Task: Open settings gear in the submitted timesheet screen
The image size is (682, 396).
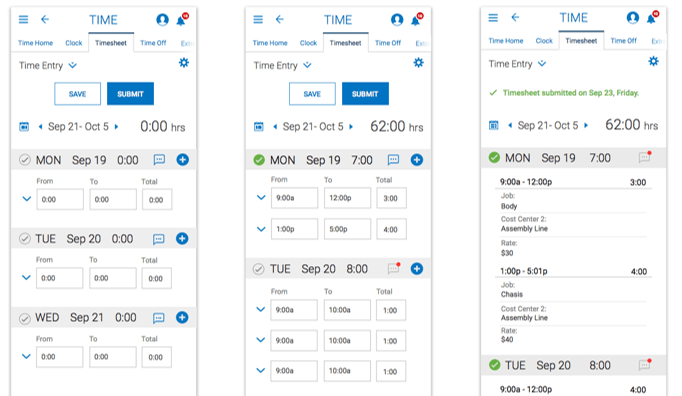Action: point(653,61)
